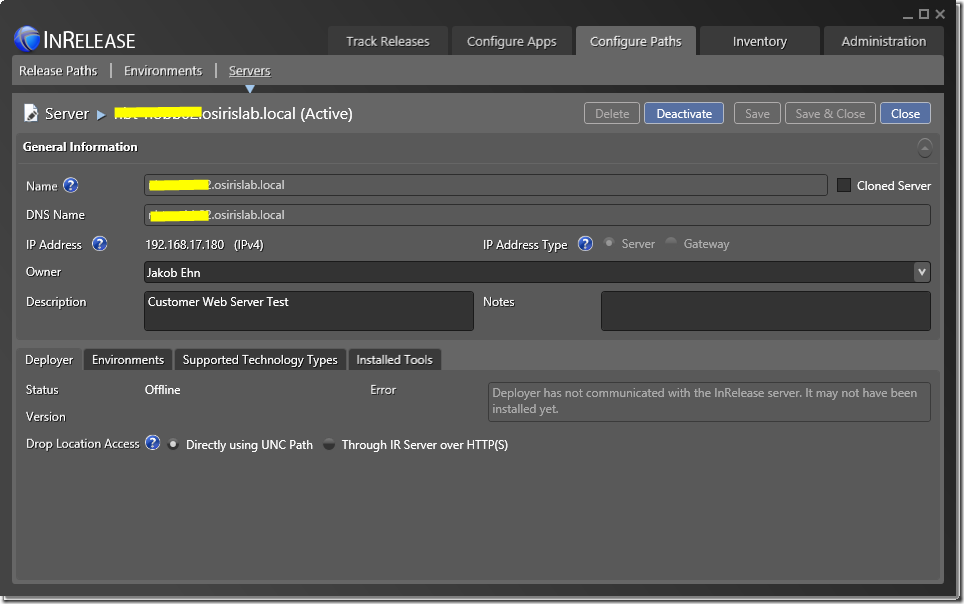
Task: Choose Directly using UNC Path option
Action: tap(173, 444)
